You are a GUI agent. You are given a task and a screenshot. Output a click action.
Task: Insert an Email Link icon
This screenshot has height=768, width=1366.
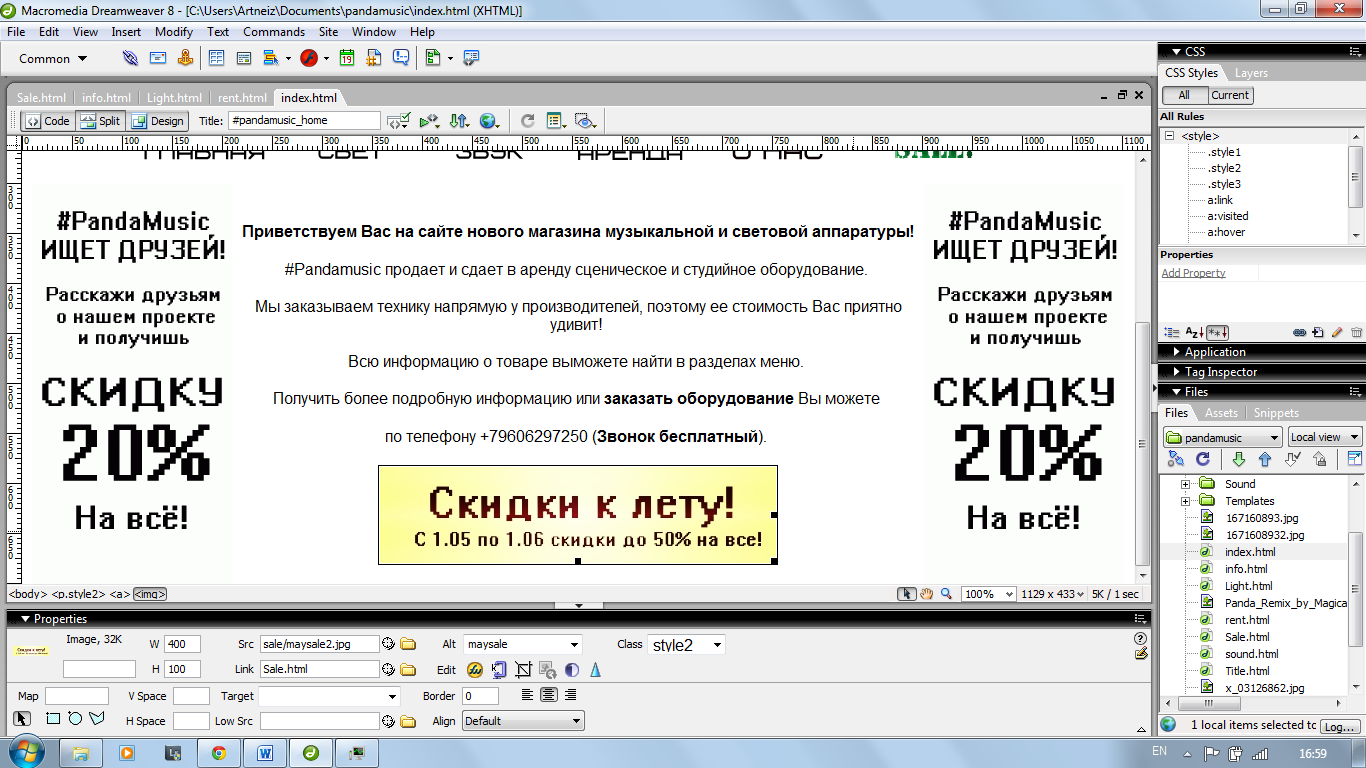coord(157,58)
